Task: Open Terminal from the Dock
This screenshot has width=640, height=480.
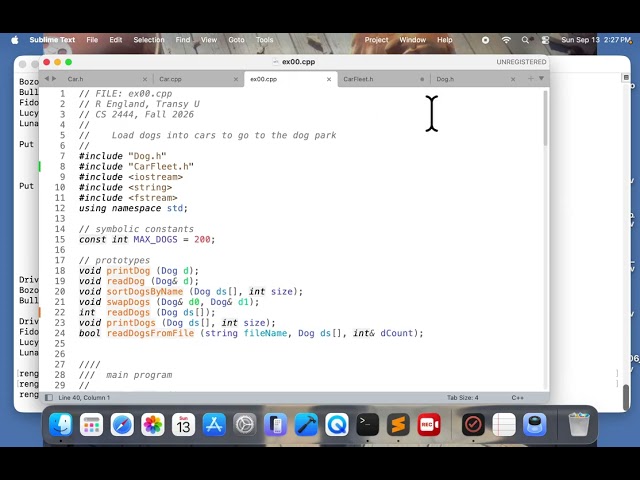Action: point(367,425)
